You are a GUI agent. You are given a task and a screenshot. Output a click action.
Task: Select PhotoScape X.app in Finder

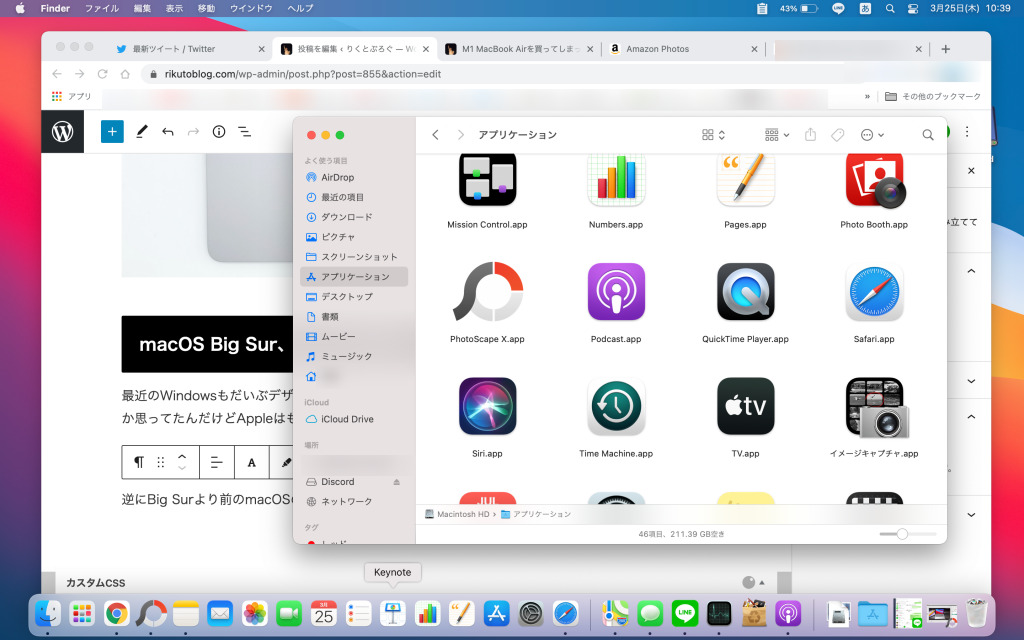coord(487,292)
